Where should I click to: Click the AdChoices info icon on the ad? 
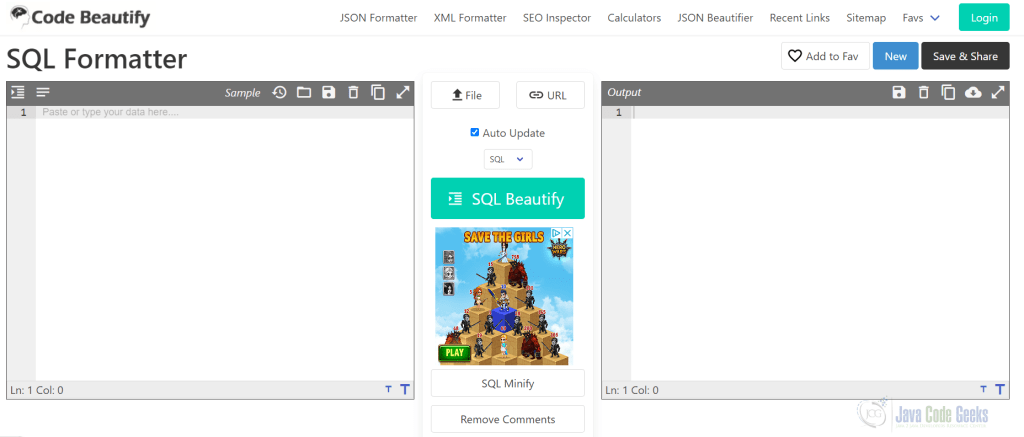[x=557, y=233]
